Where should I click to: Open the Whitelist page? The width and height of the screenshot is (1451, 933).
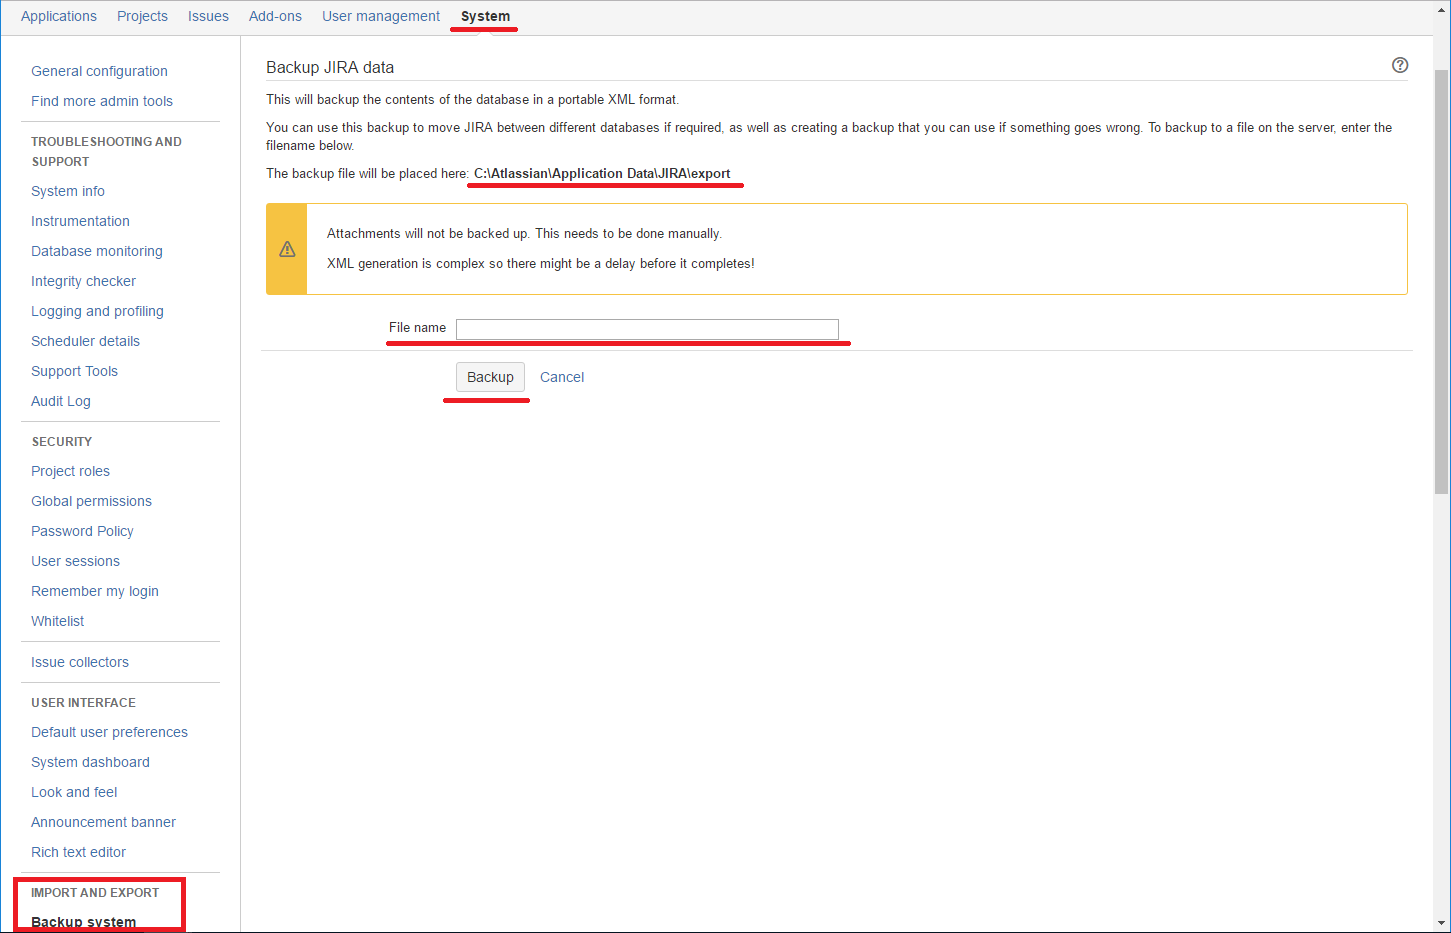coord(58,621)
